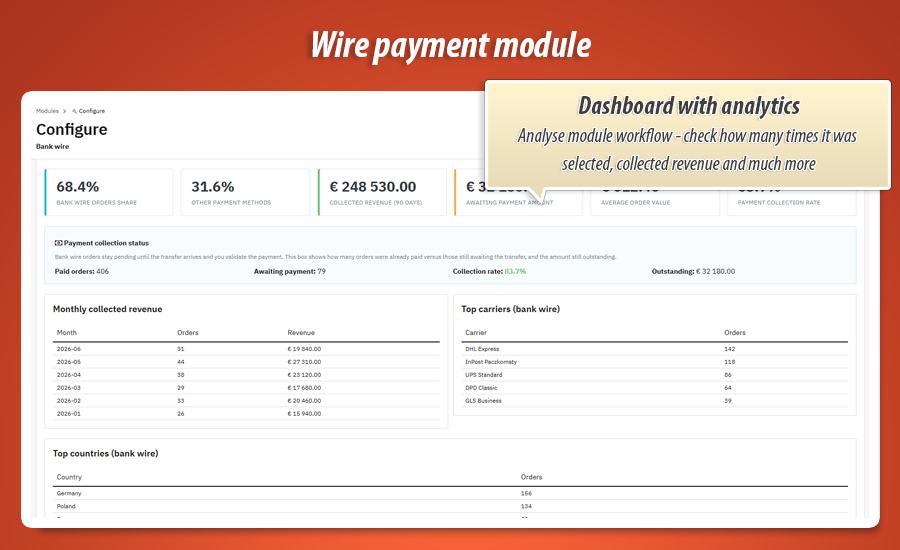Click the 142 orders value for DHL Express
The height and width of the screenshot is (550, 900).
pos(730,349)
